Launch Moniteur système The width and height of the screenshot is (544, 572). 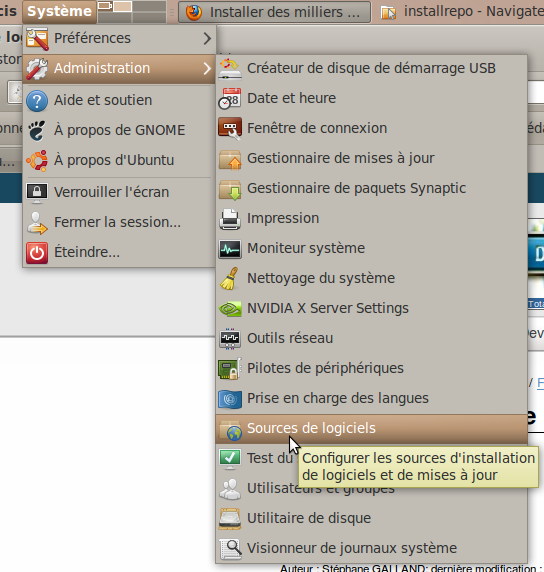click(x=371, y=248)
